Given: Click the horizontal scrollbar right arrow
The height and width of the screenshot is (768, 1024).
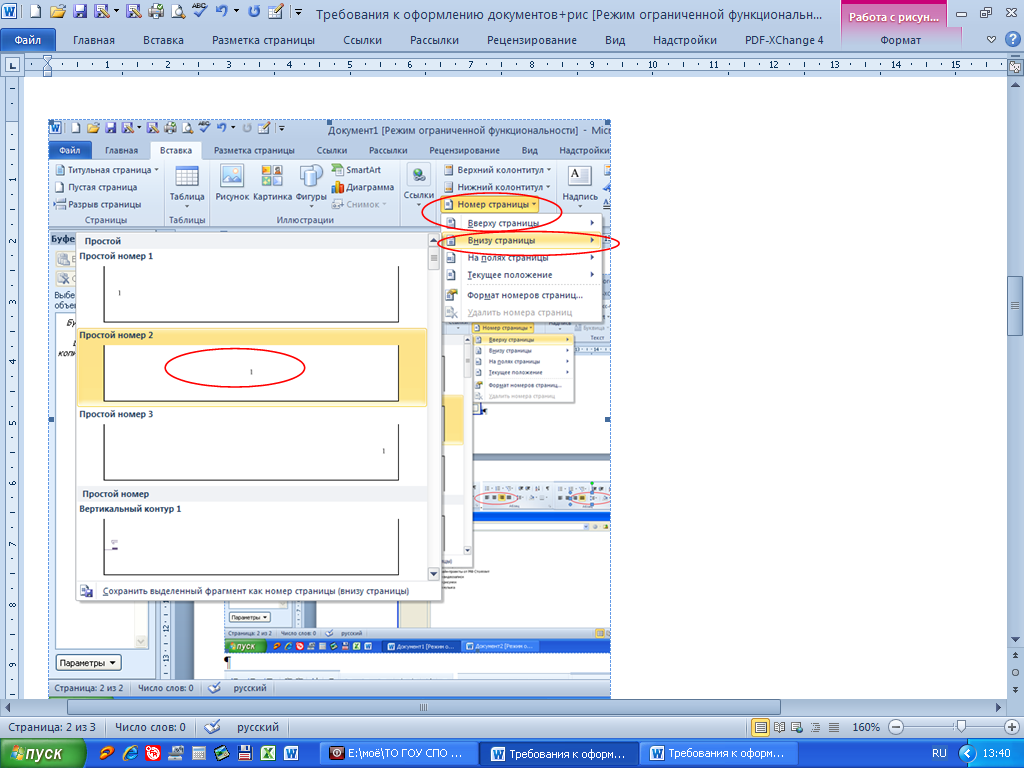Looking at the screenshot, I should pos(998,707).
